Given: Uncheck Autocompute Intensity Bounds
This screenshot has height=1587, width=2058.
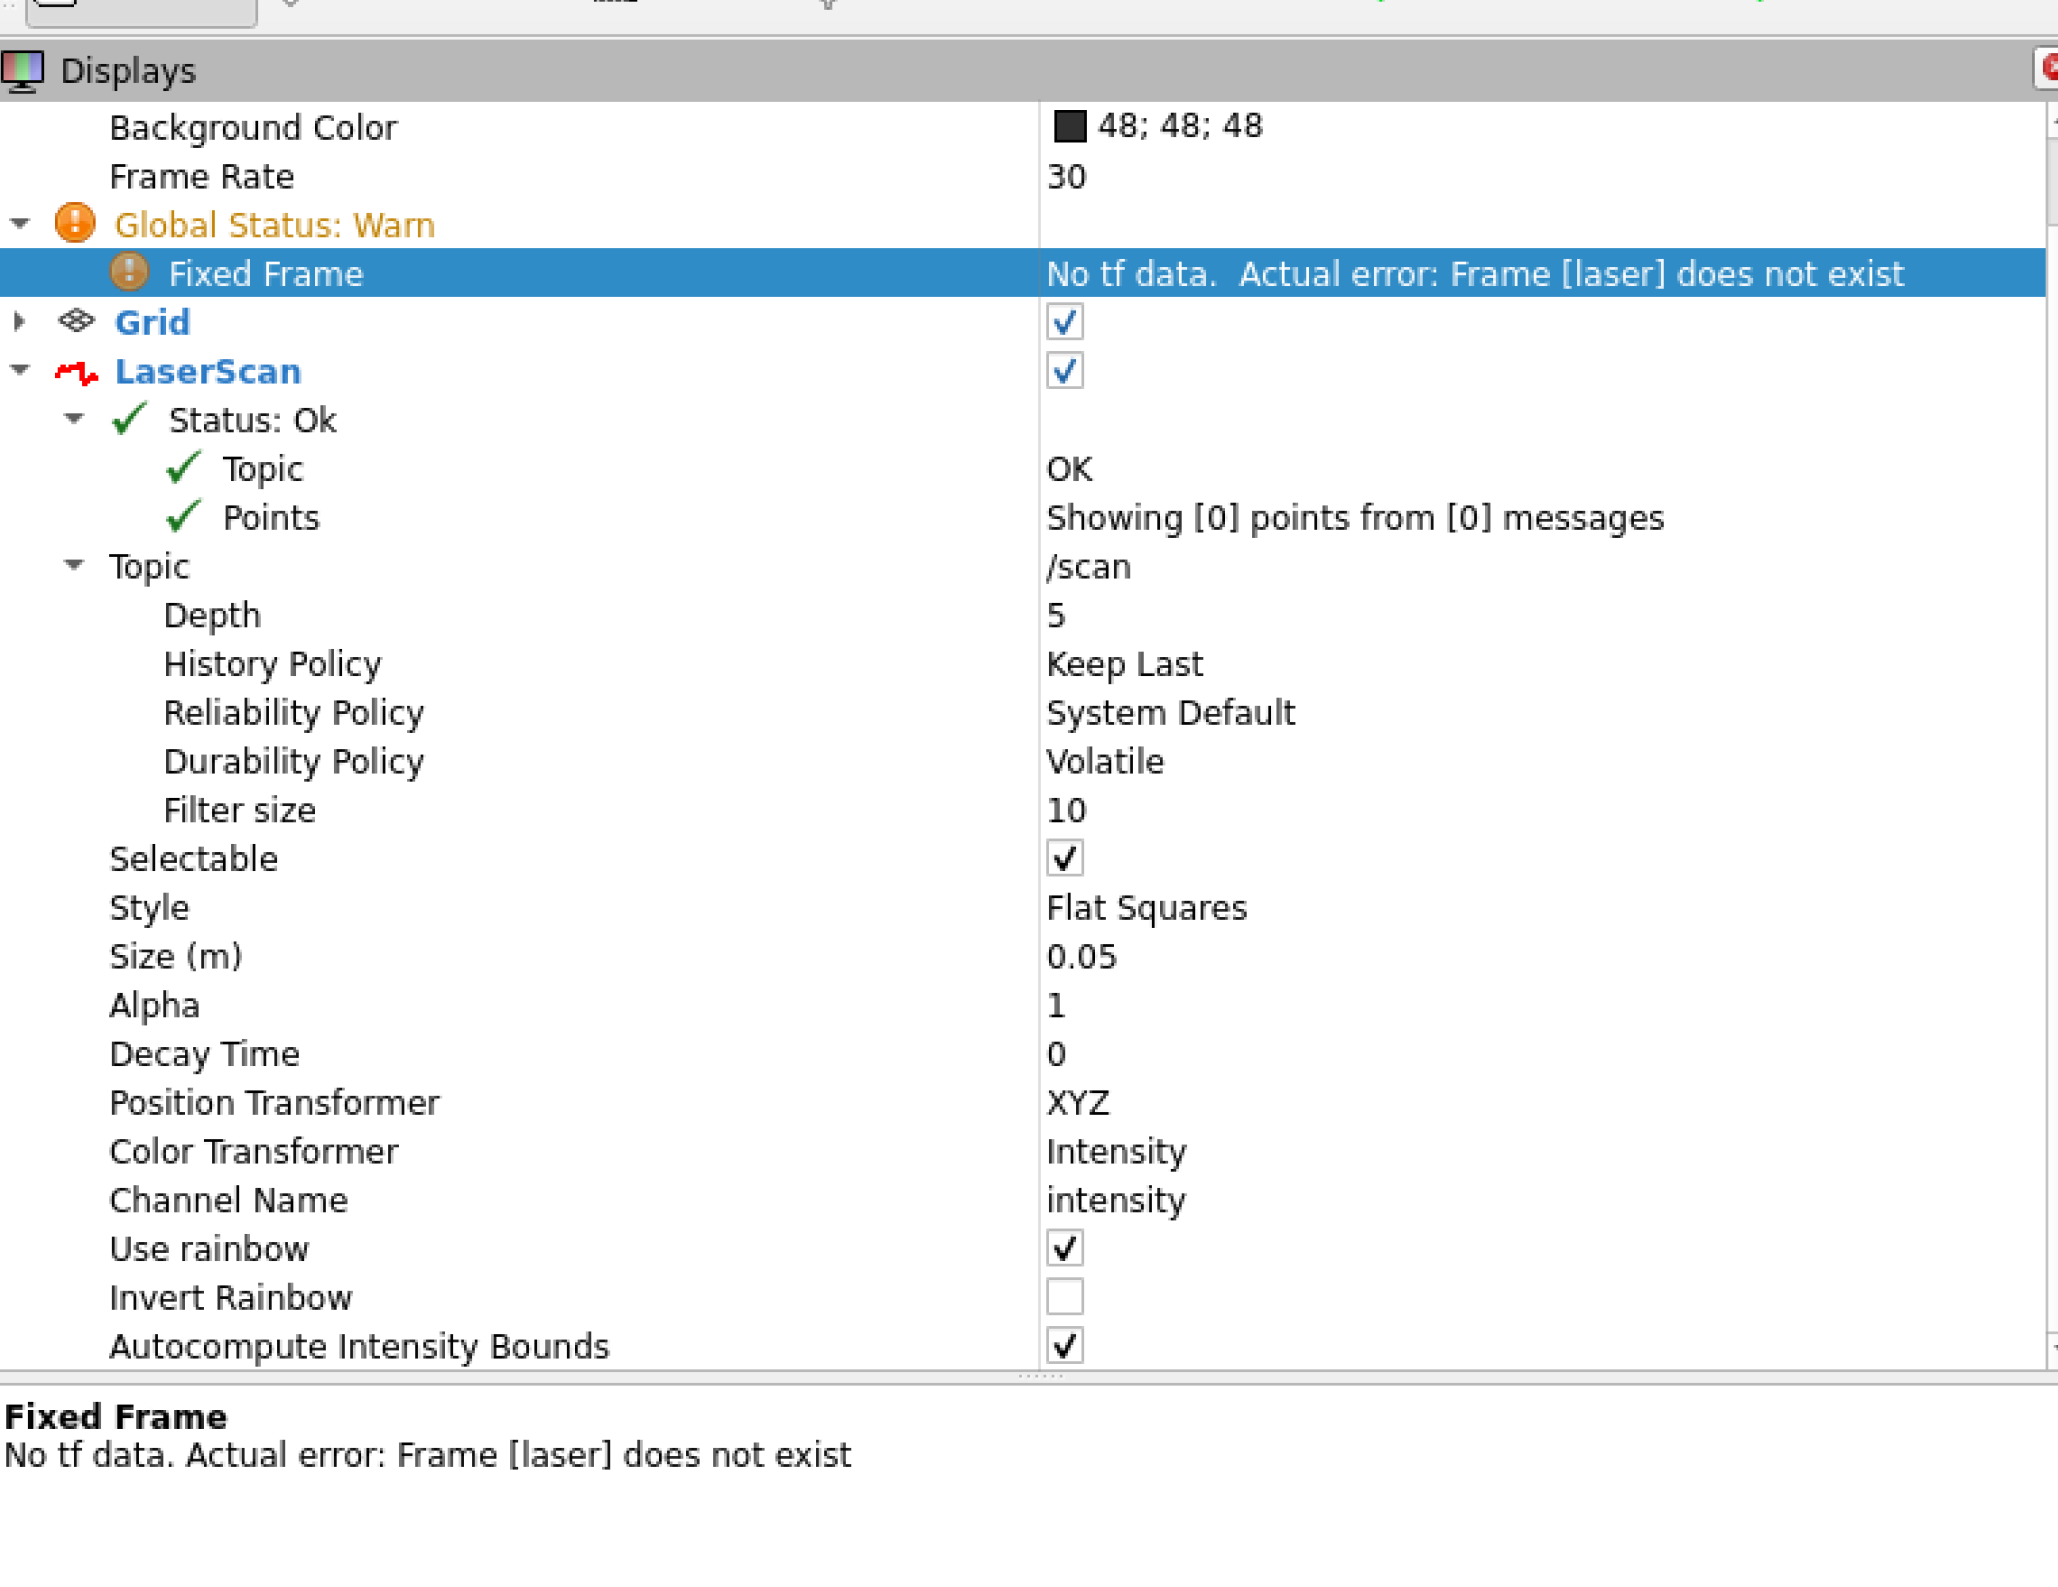Looking at the screenshot, I should pos(1064,1346).
